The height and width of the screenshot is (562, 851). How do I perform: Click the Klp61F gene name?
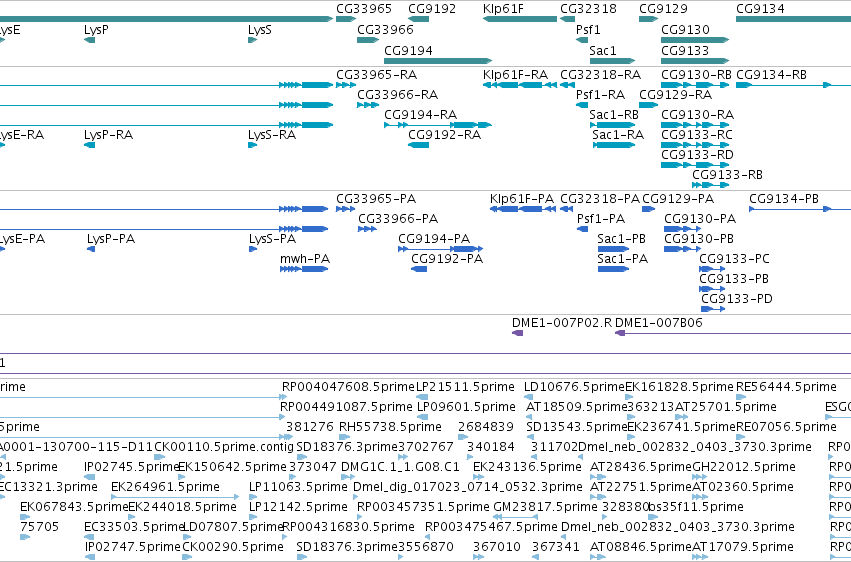pyautogui.click(x=503, y=9)
